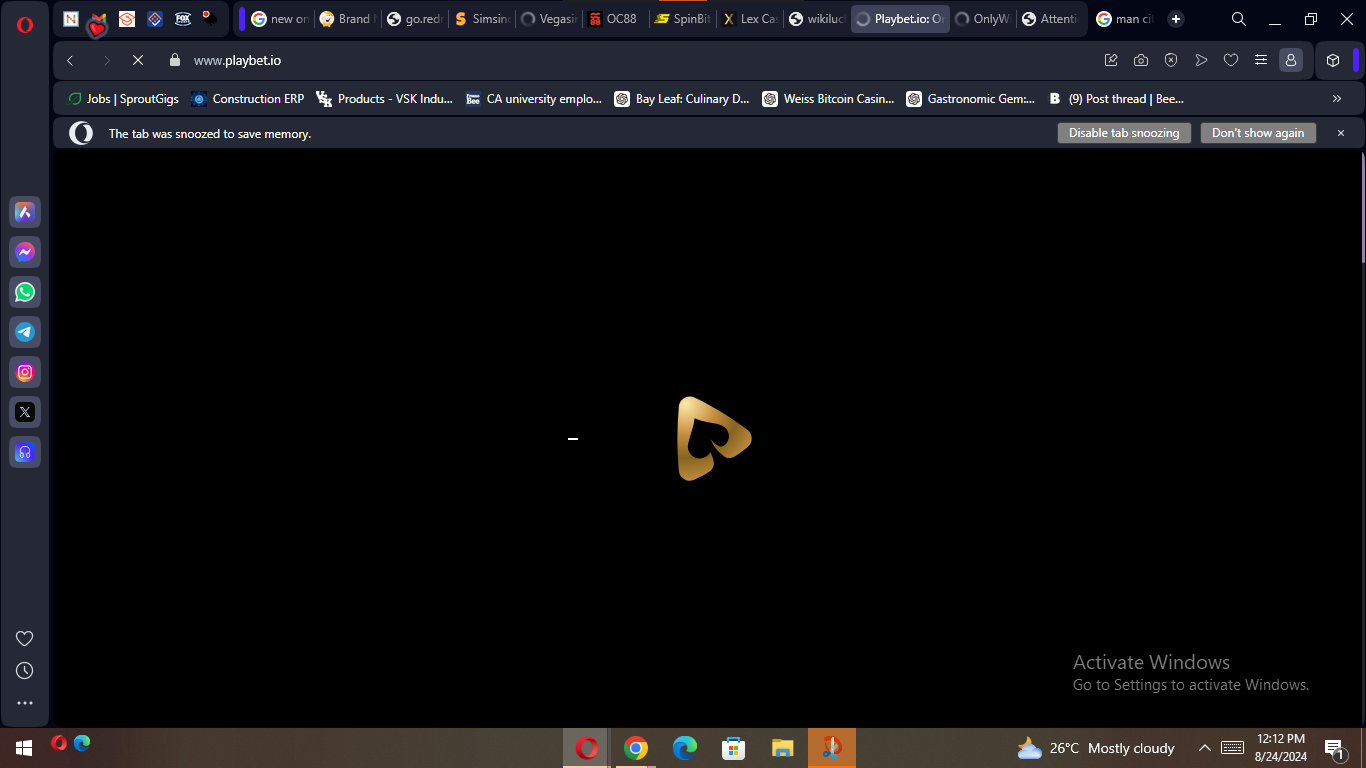Open the extensions cube icon
This screenshot has width=1366, height=768.
[x=1333, y=60]
